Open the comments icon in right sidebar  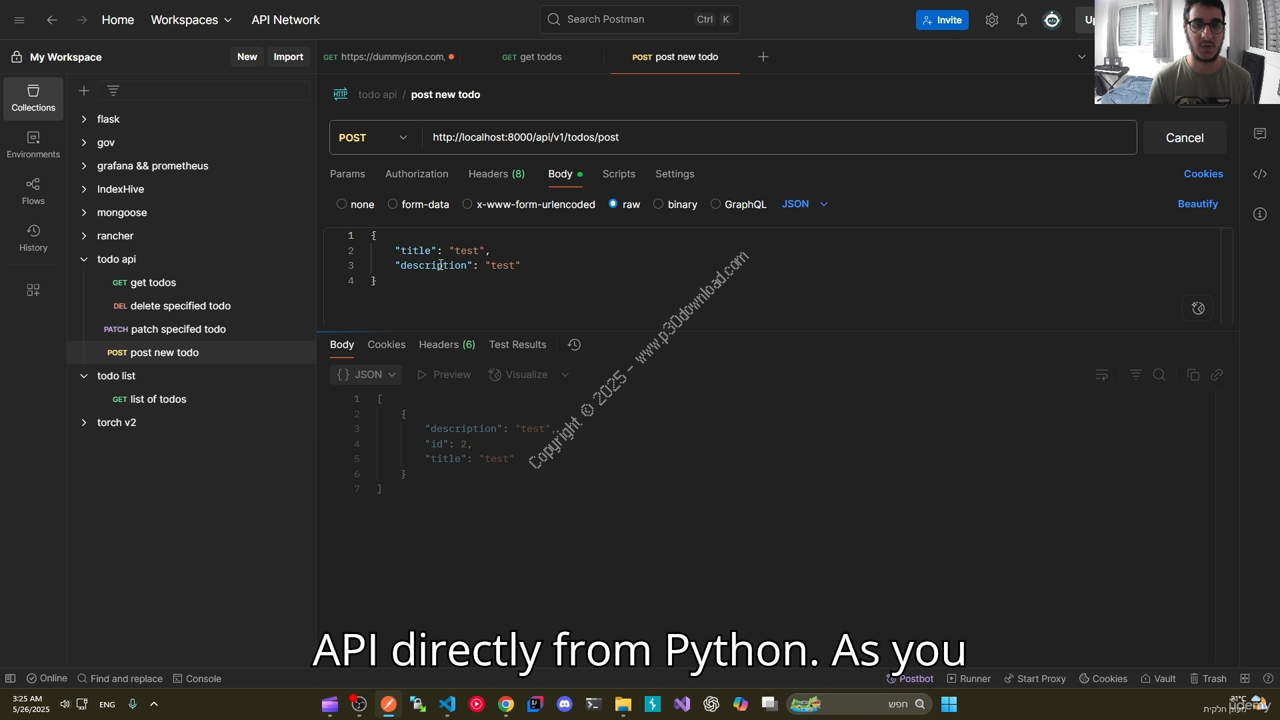1260,134
